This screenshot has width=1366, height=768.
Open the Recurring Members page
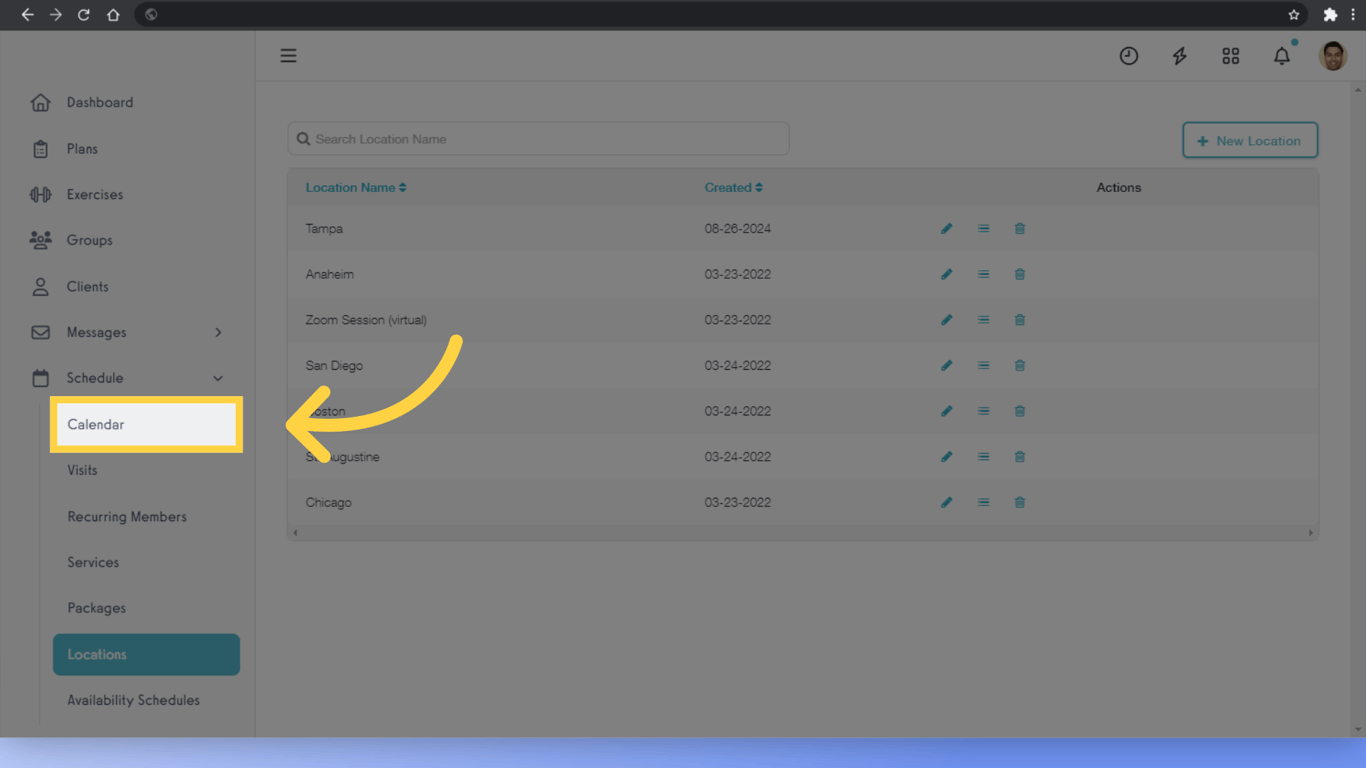pyautogui.click(x=127, y=516)
